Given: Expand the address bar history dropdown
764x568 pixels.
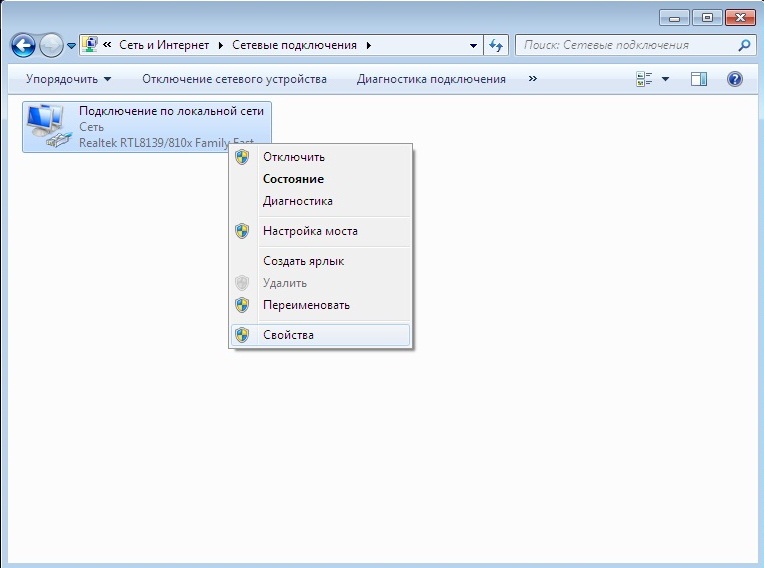Looking at the screenshot, I should (473, 46).
